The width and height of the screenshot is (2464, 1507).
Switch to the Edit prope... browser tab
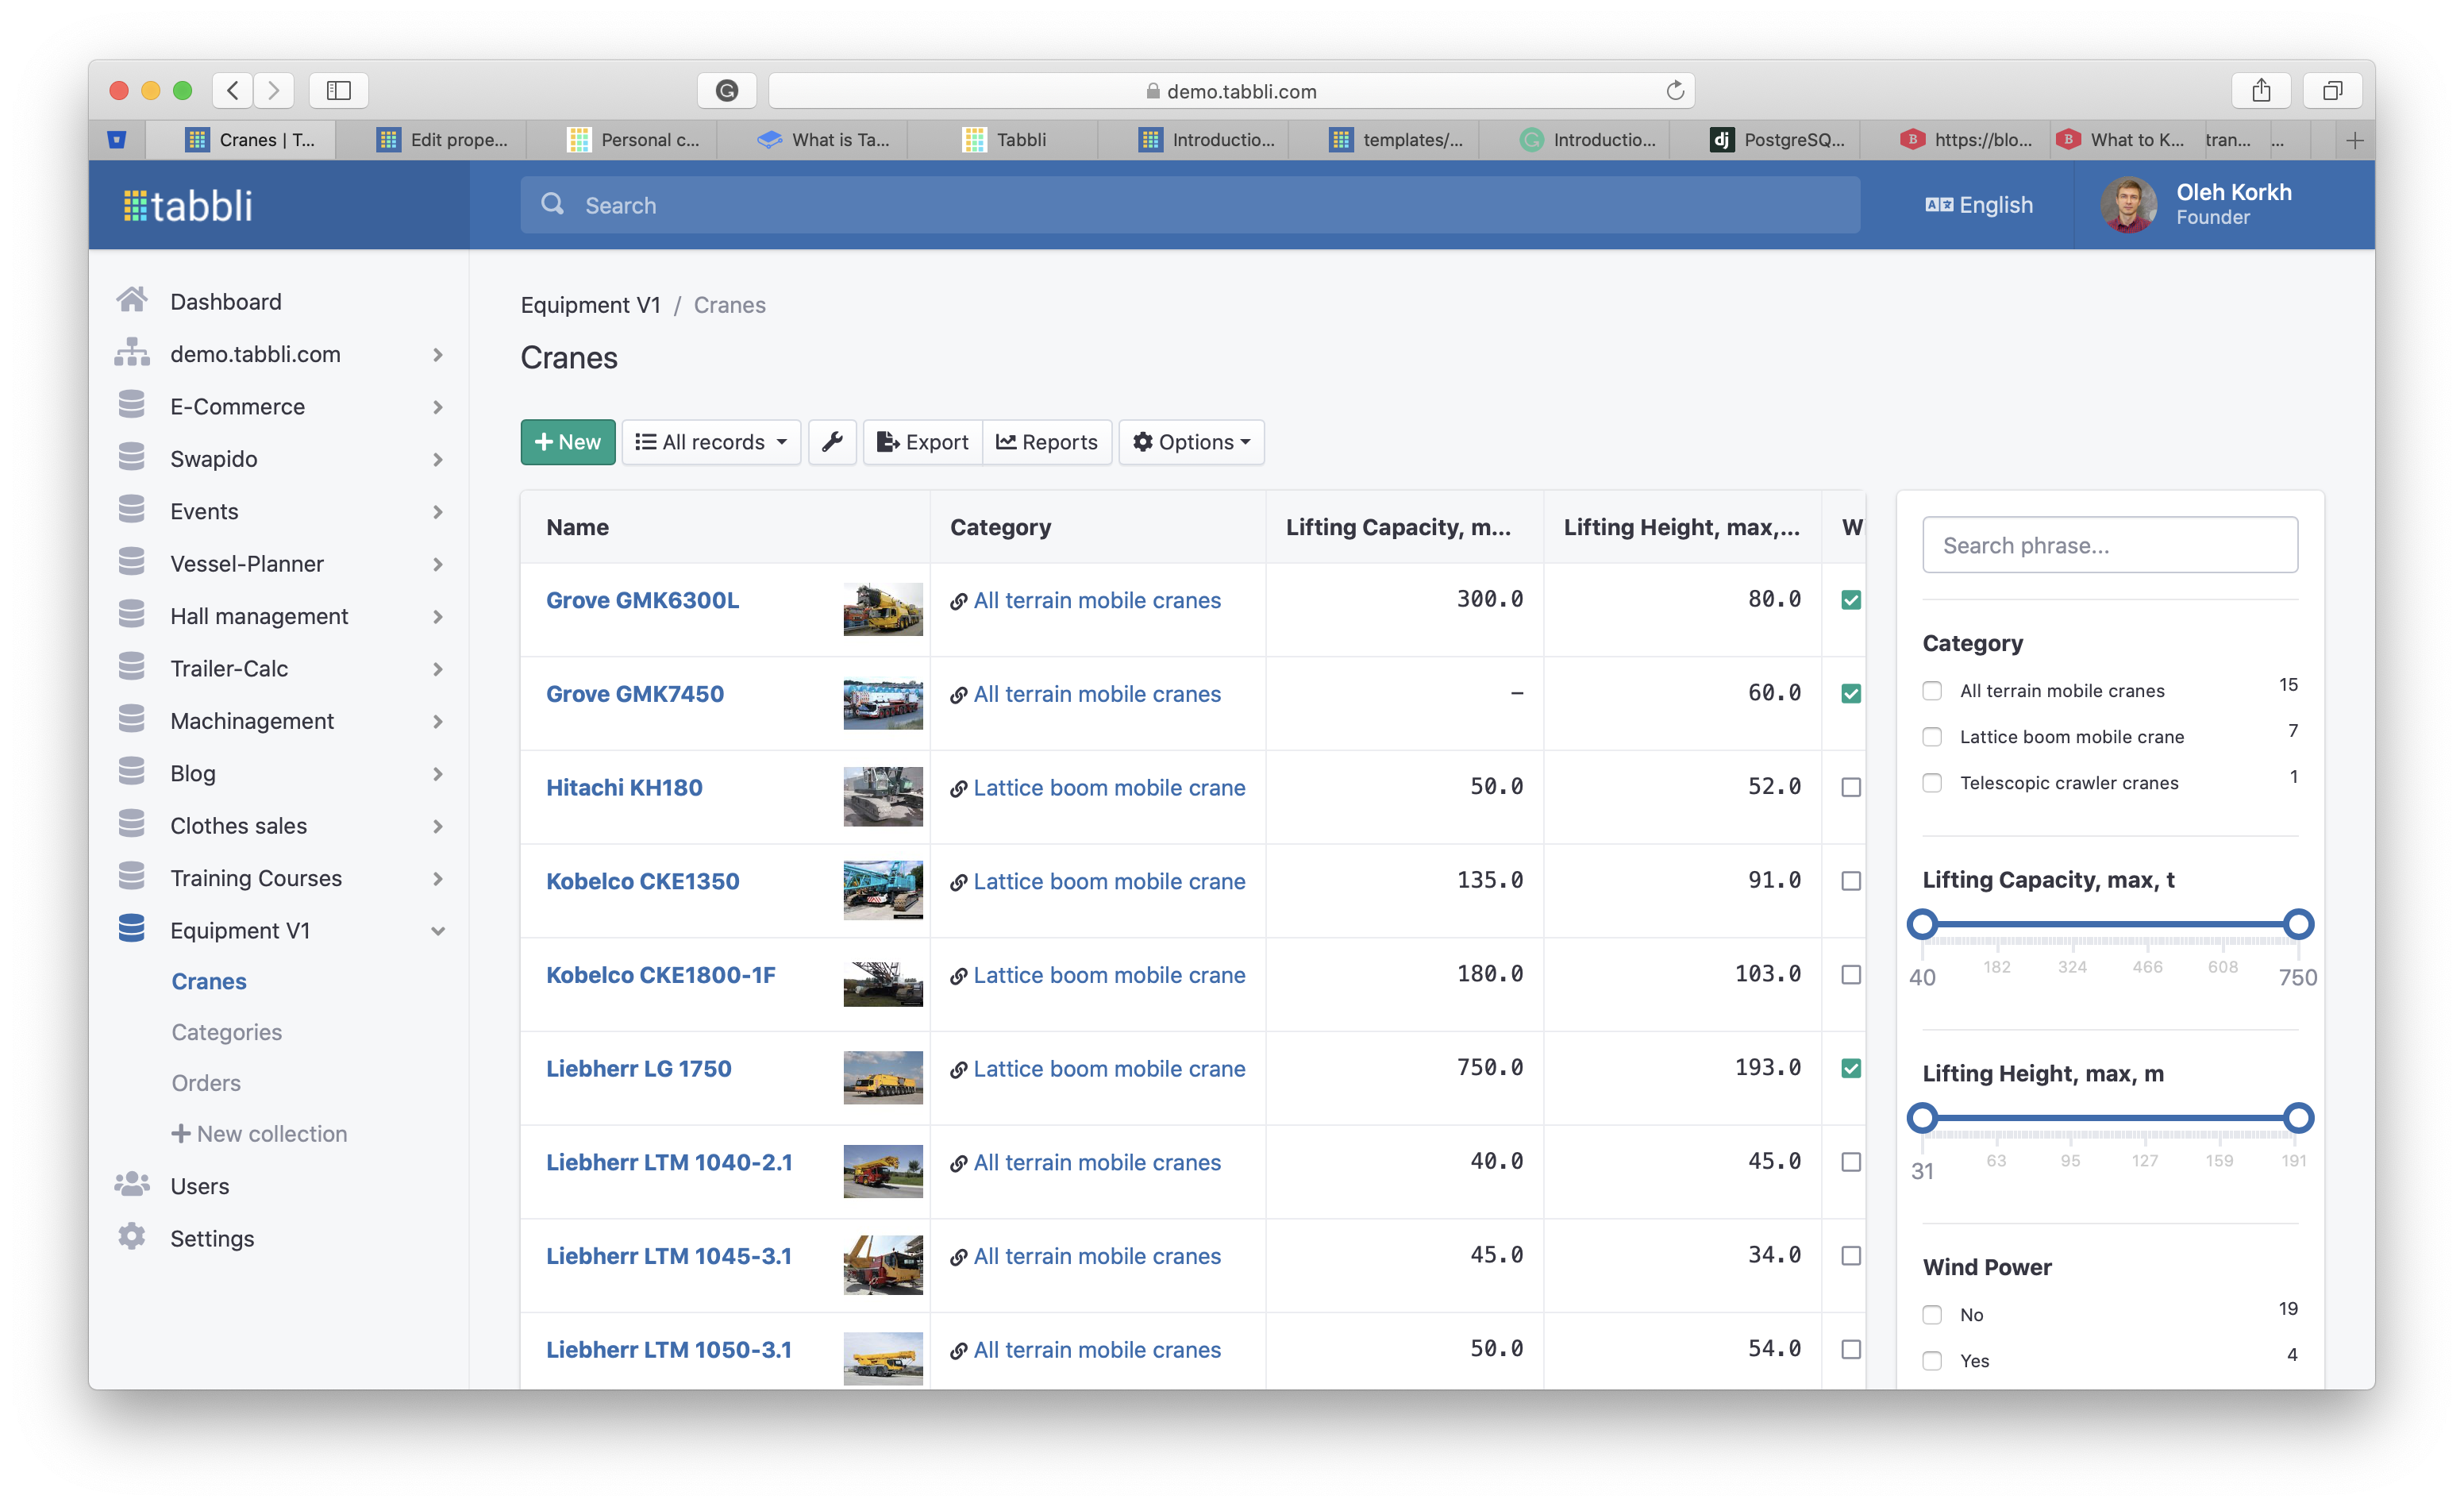pyautogui.click(x=441, y=140)
